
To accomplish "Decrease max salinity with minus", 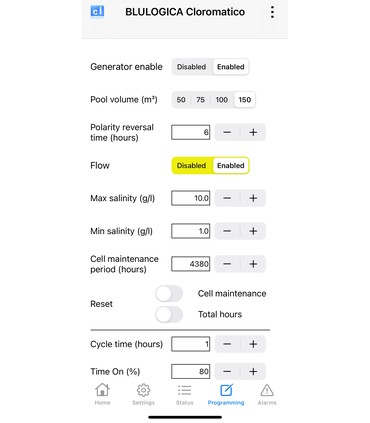I will click(227, 198).
